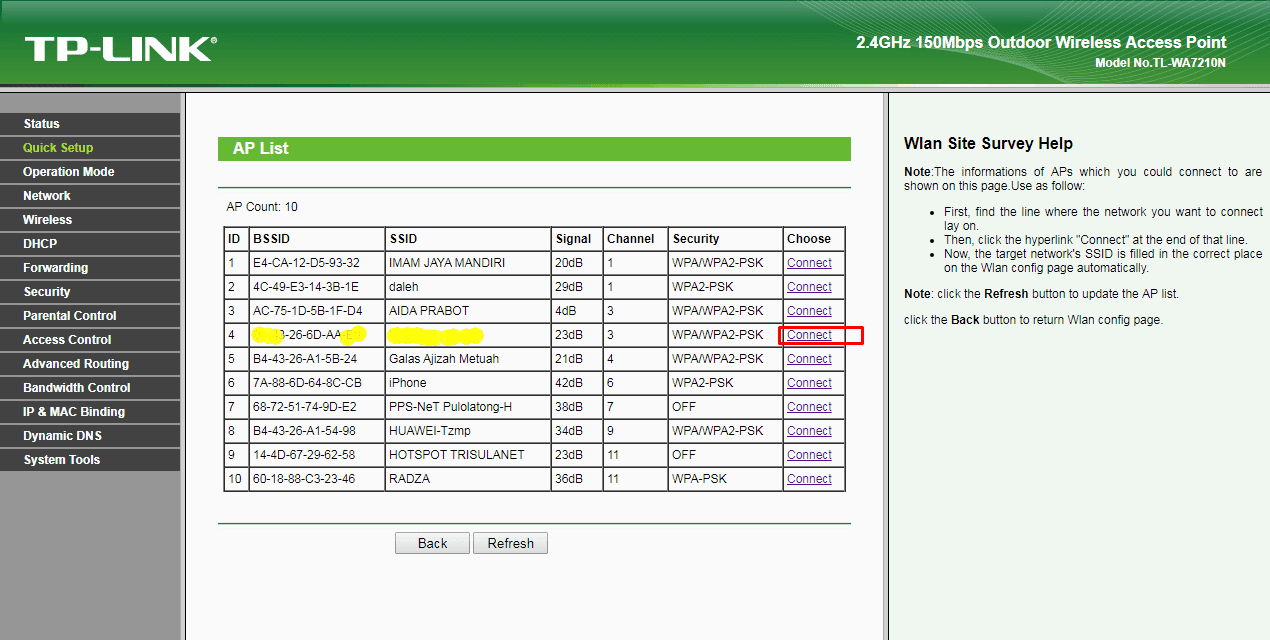Select BSSID 60-18-88-C3-23-46 cell
Viewport: 1270px width, 640px height.
(x=317, y=479)
